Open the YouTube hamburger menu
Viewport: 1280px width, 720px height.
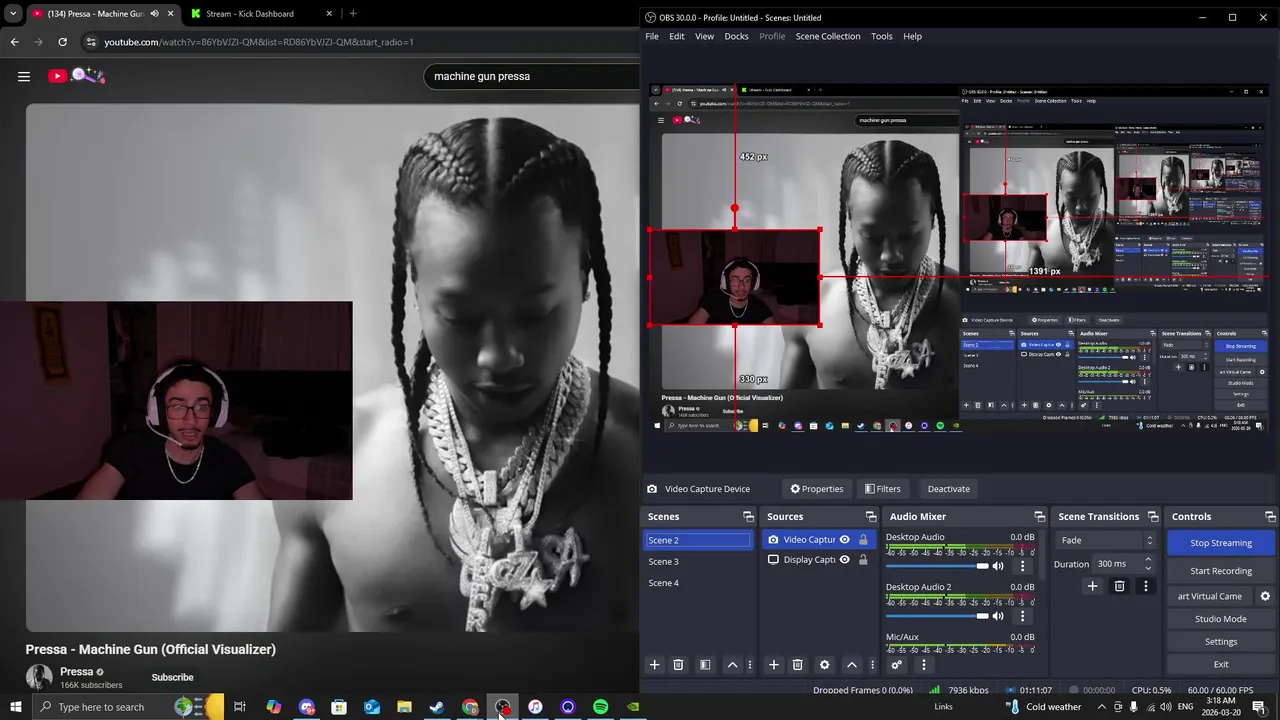tap(24, 76)
